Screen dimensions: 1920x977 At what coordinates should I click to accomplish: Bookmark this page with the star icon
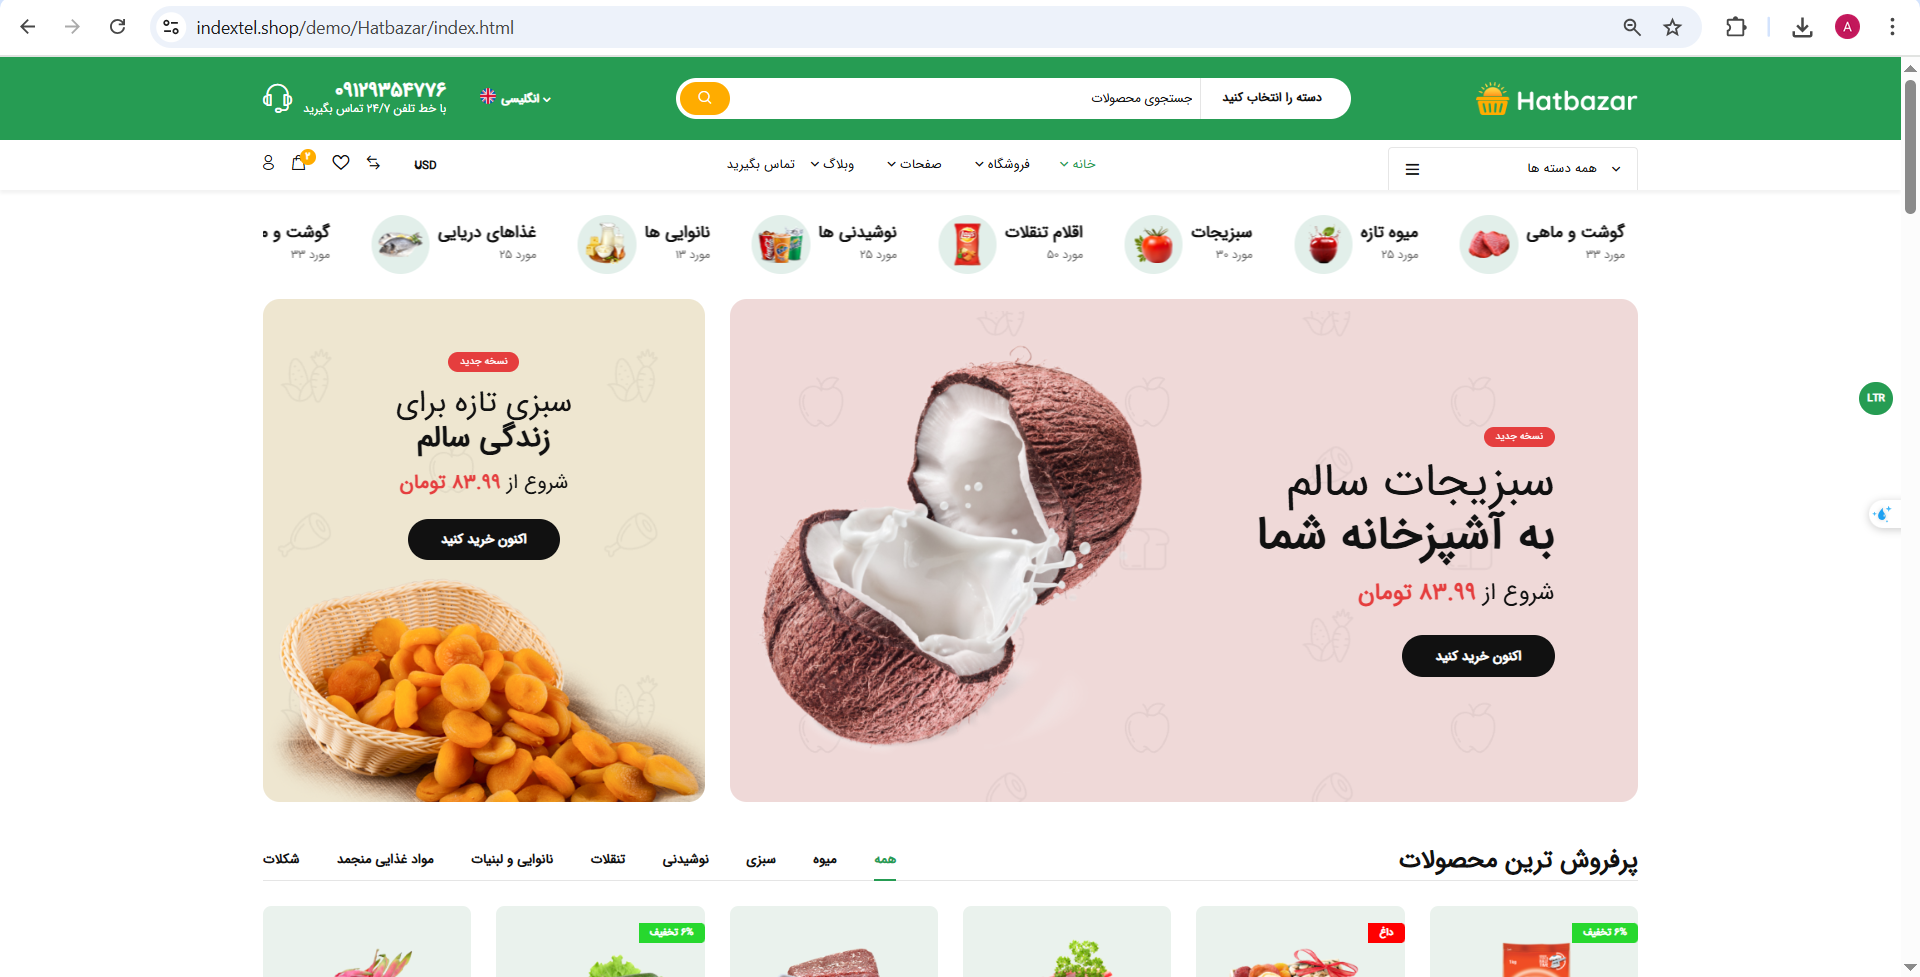[1672, 28]
